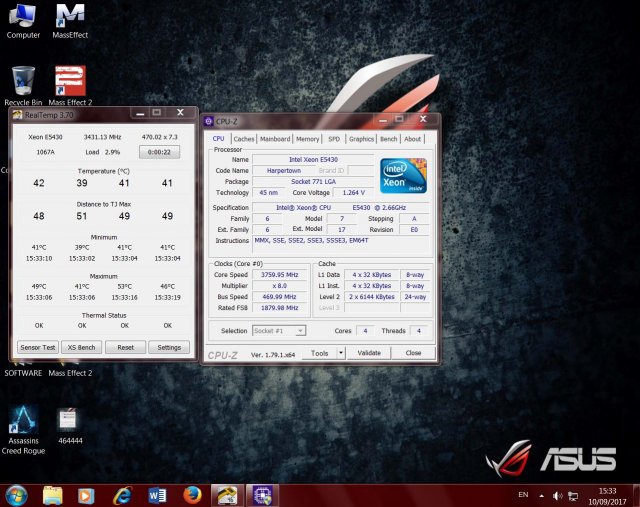
Task: Click the Firefox icon in the taskbar
Action: 193,495
